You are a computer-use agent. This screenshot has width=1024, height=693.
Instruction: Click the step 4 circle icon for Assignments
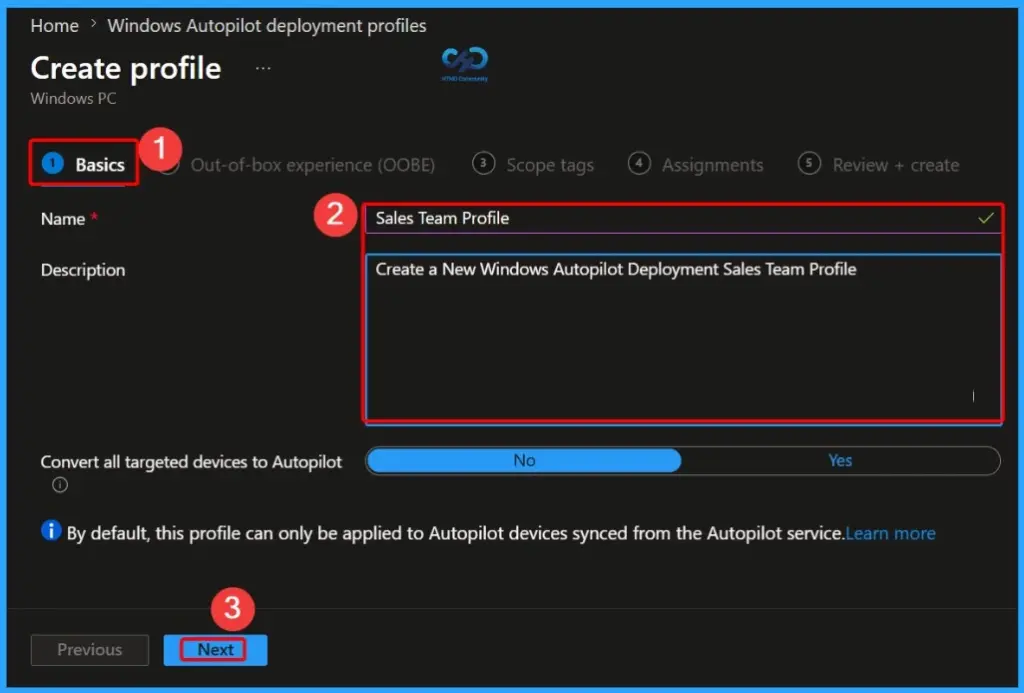(639, 163)
